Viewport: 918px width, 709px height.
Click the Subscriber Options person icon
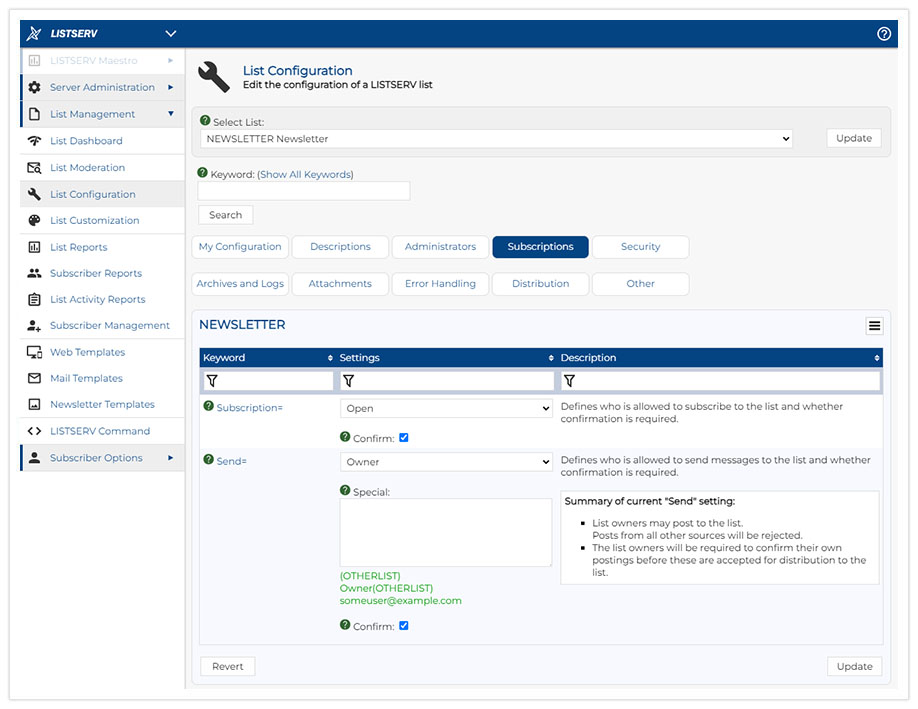click(x=35, y=457)
